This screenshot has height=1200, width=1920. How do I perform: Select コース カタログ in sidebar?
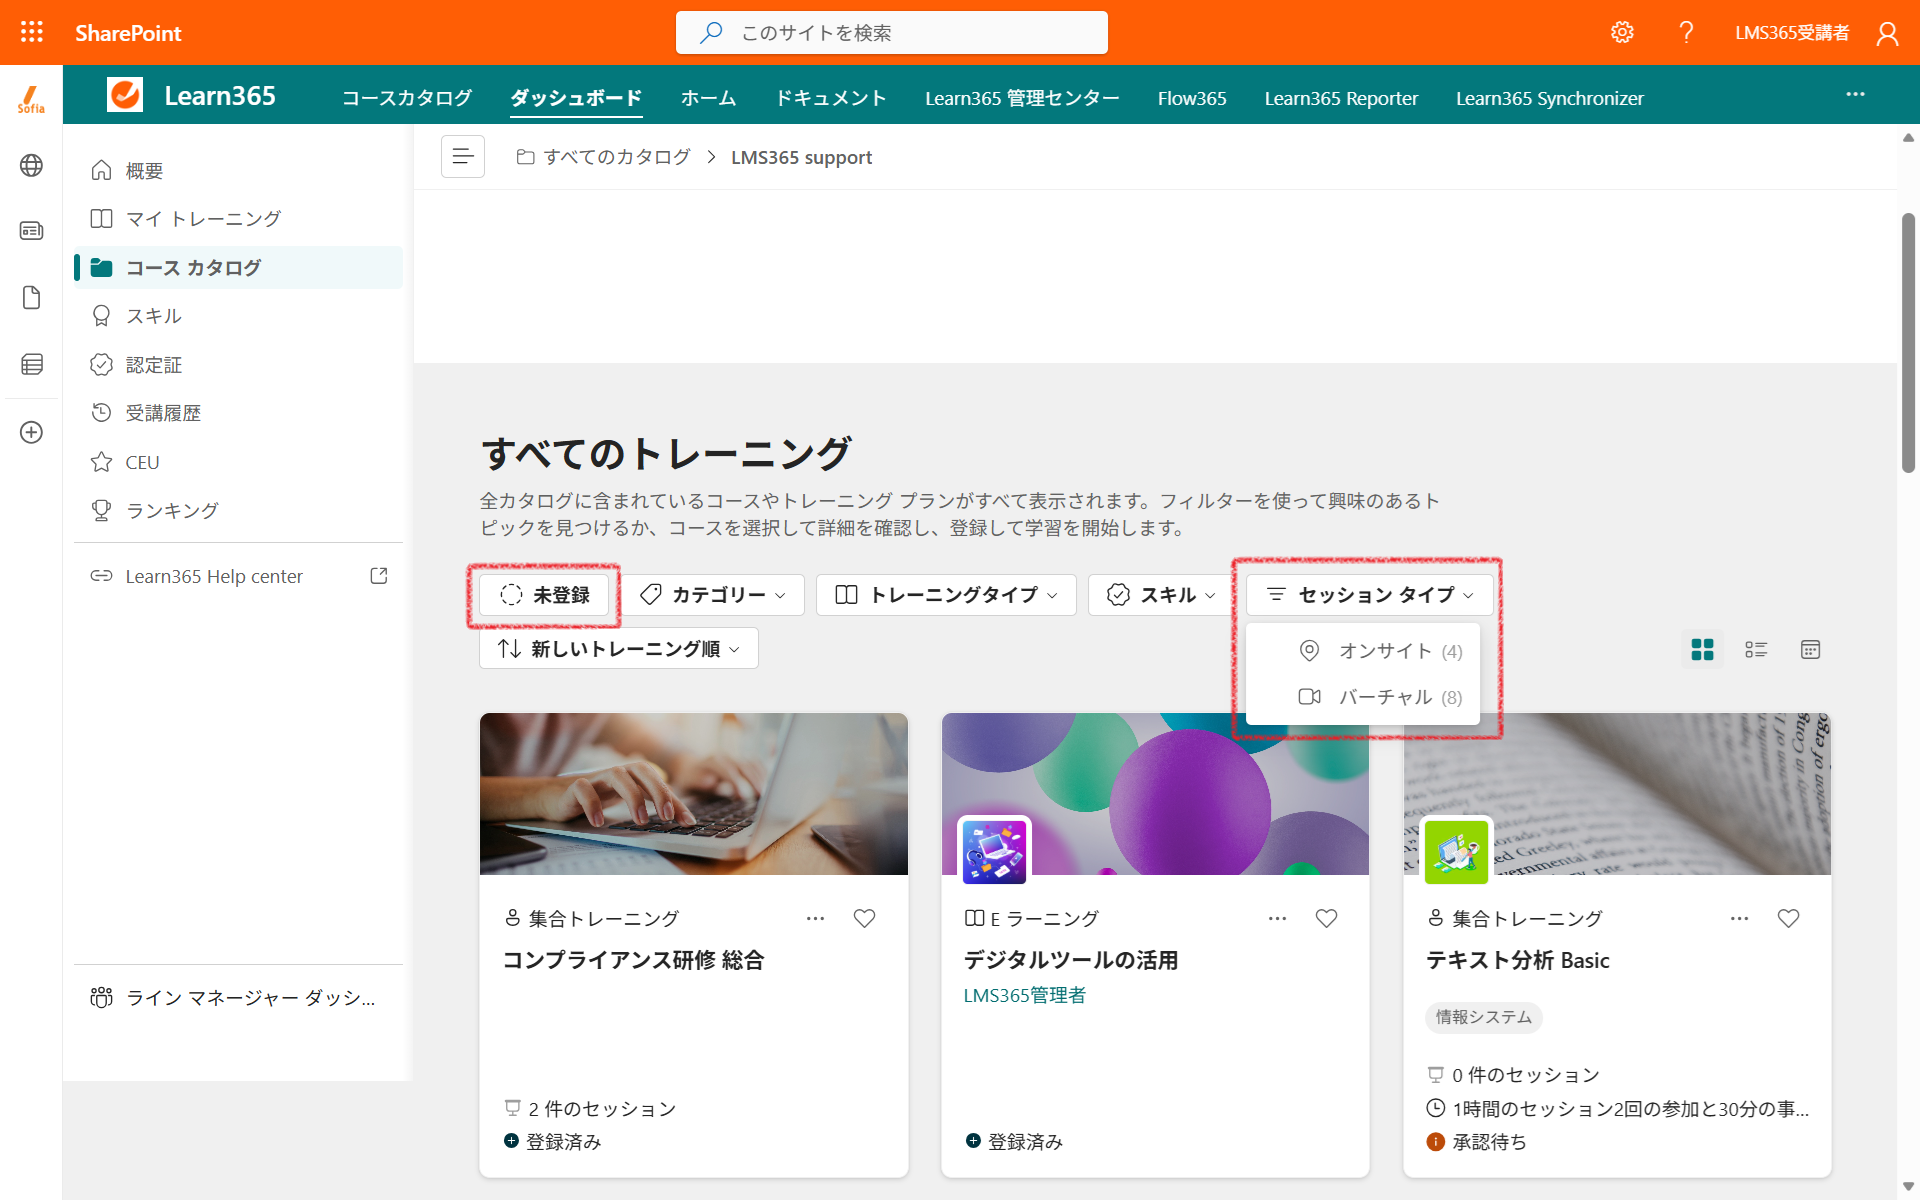238,267
